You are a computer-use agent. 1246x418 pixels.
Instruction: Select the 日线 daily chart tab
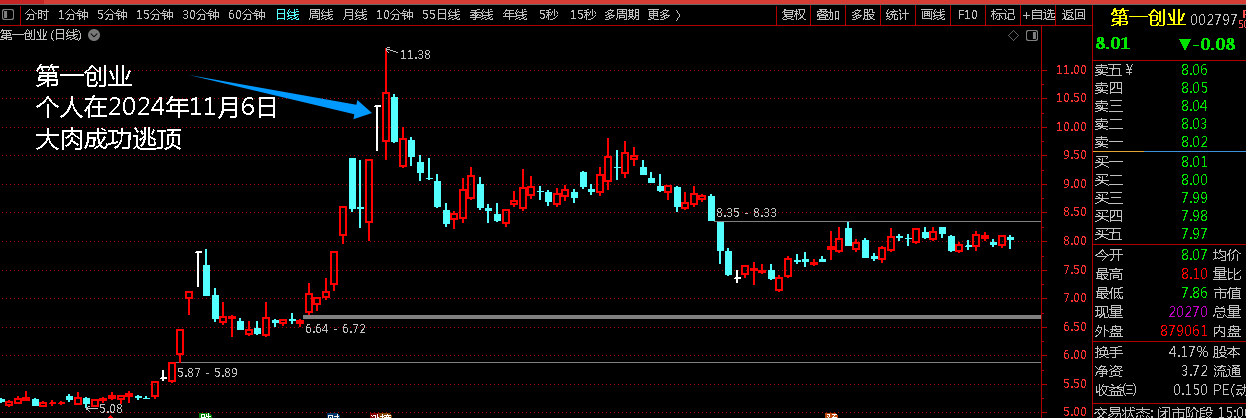(x=286, y=15)
